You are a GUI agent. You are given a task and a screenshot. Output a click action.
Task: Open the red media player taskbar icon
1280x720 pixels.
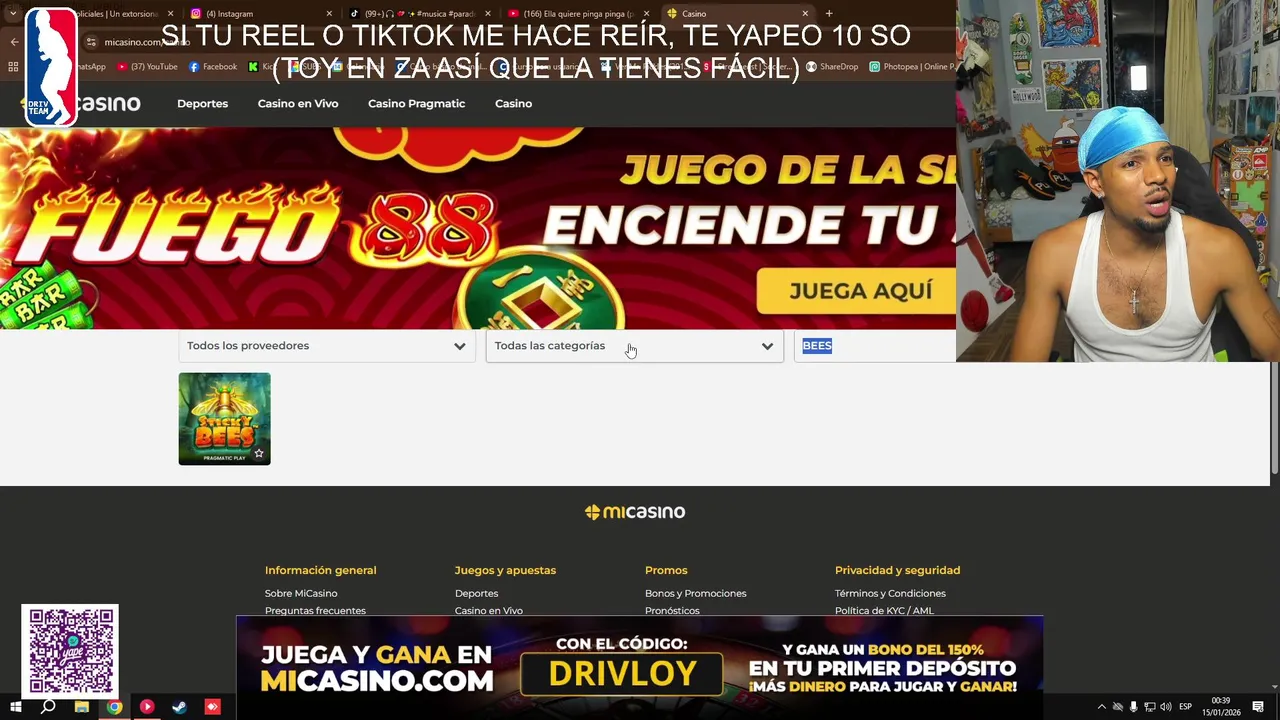tap(147, 707)
